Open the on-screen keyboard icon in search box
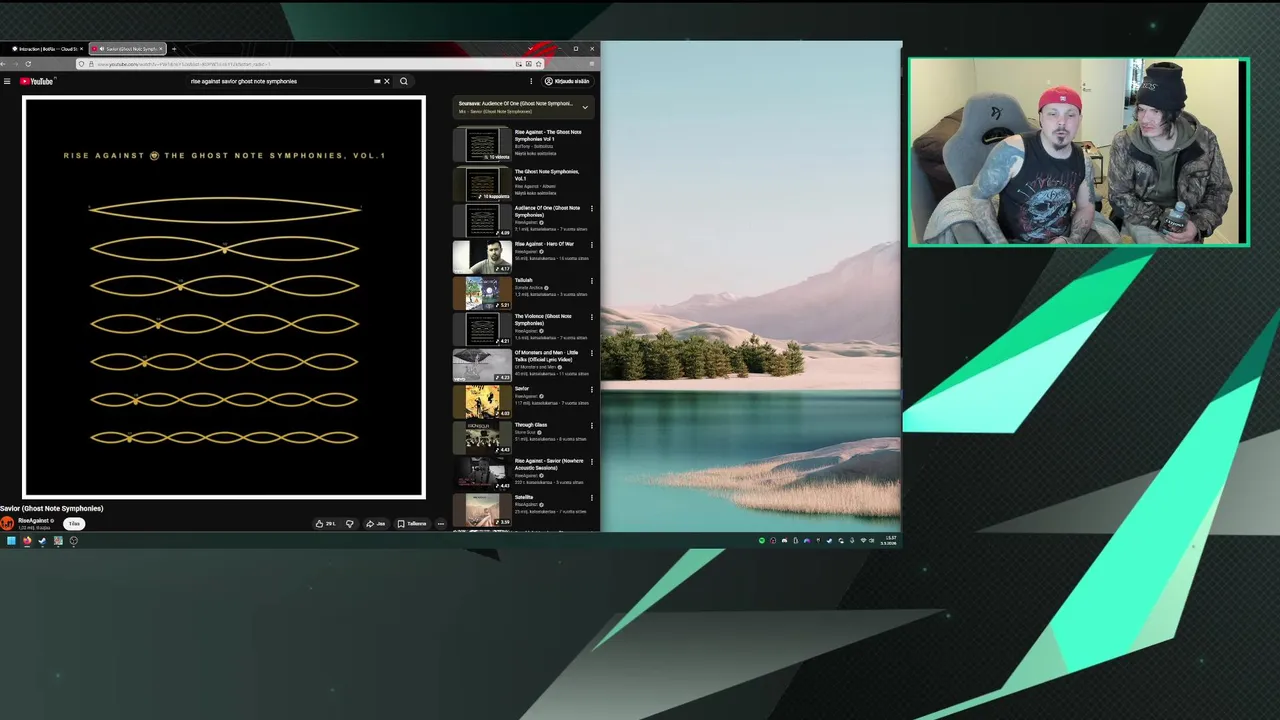 [377, 81]
